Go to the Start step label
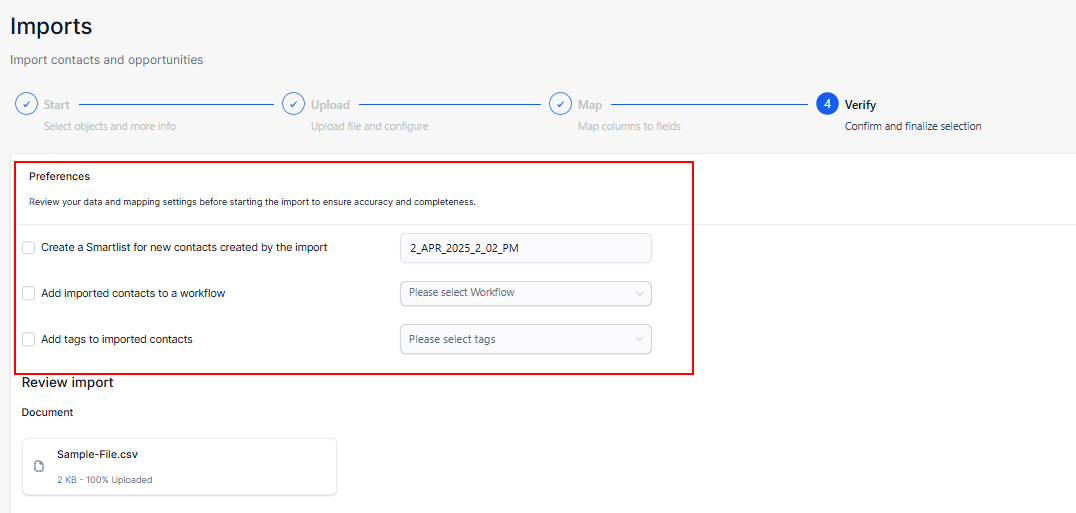 pos(56,105)
